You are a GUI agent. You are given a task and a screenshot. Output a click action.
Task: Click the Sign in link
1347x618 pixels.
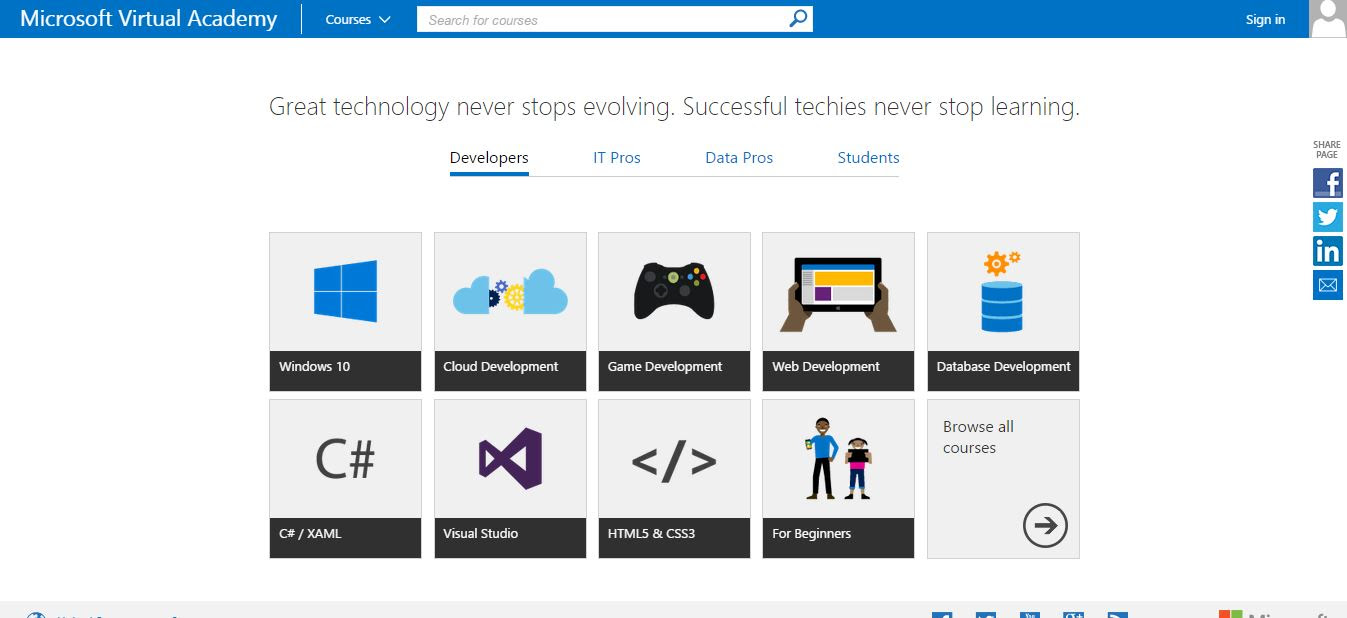point(1265,18)
